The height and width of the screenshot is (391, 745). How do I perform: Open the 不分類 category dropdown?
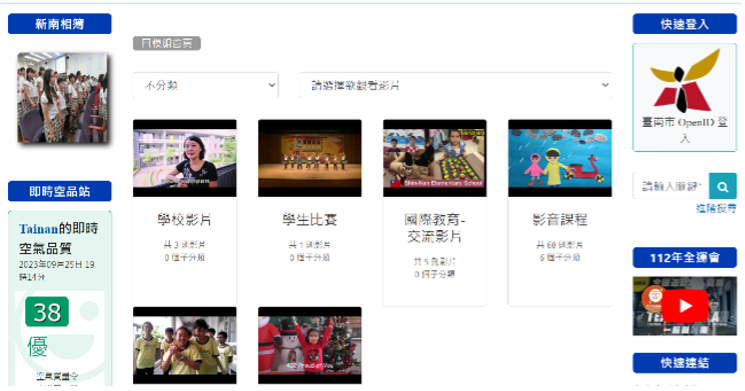pyautogui.click(x=206, y=85)
